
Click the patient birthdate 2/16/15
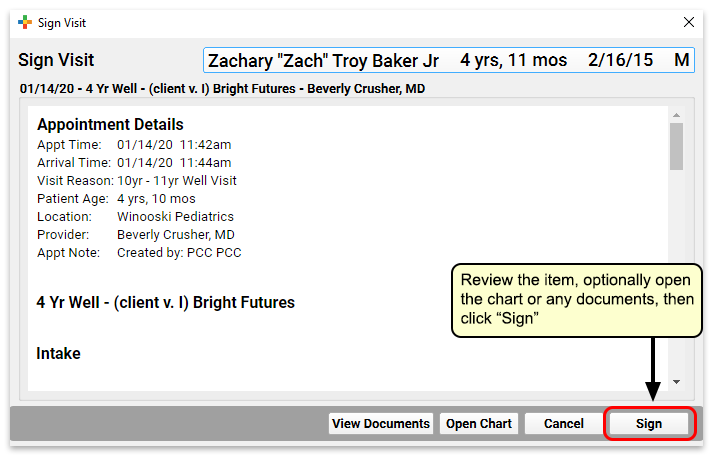pos(620,60)
